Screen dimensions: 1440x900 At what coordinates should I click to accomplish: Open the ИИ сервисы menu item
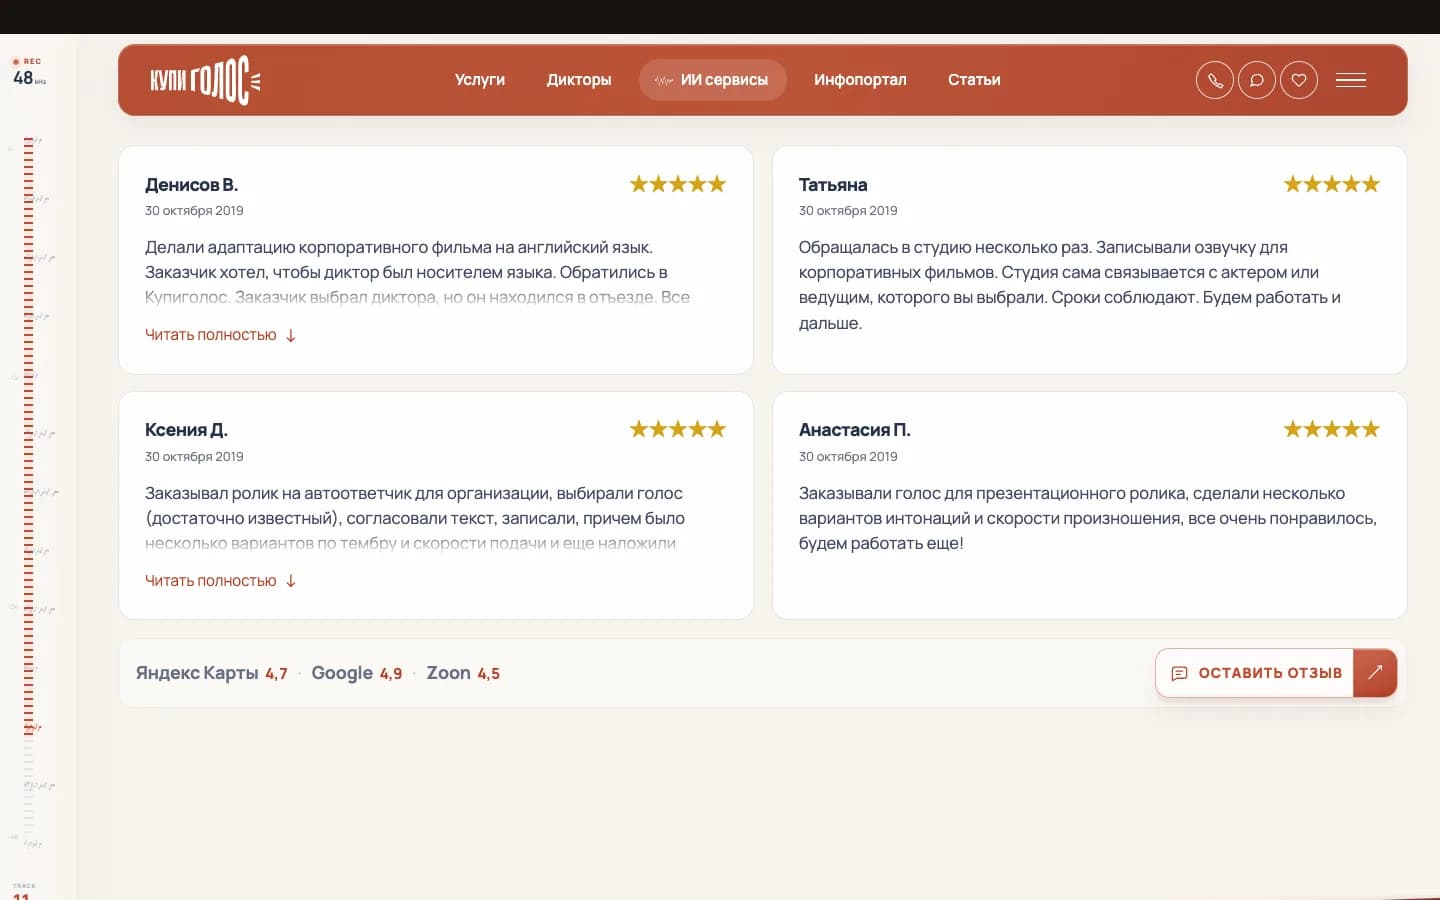point(713,80)
